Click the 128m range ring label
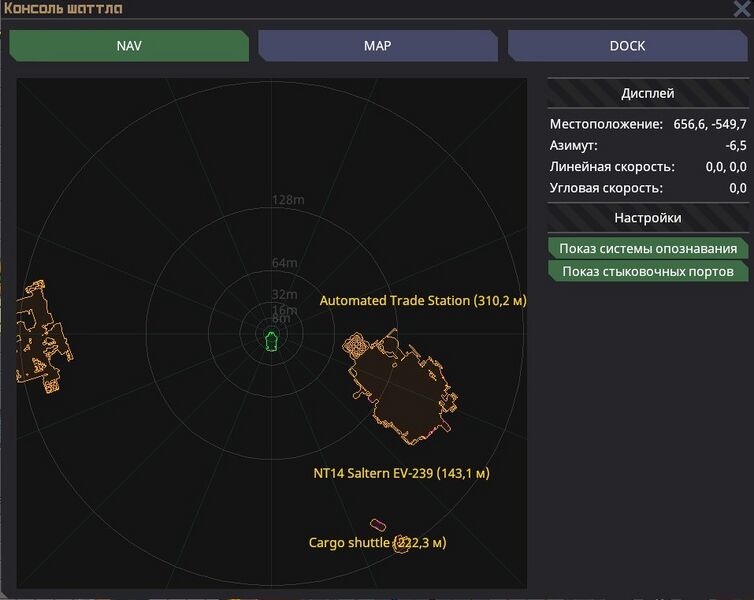This screenshot has width=754, height=600. pyautogui.click(x=288, y=200)
